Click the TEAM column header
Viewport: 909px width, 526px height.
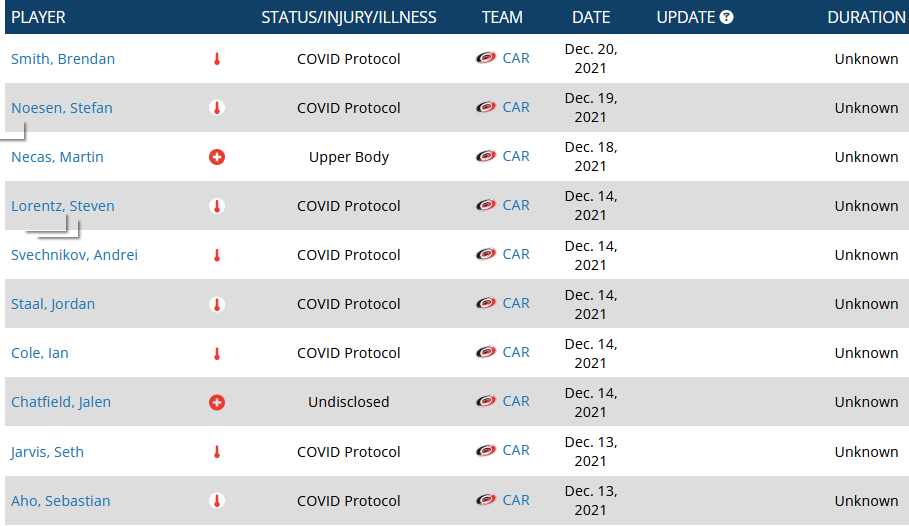[502, 17]
